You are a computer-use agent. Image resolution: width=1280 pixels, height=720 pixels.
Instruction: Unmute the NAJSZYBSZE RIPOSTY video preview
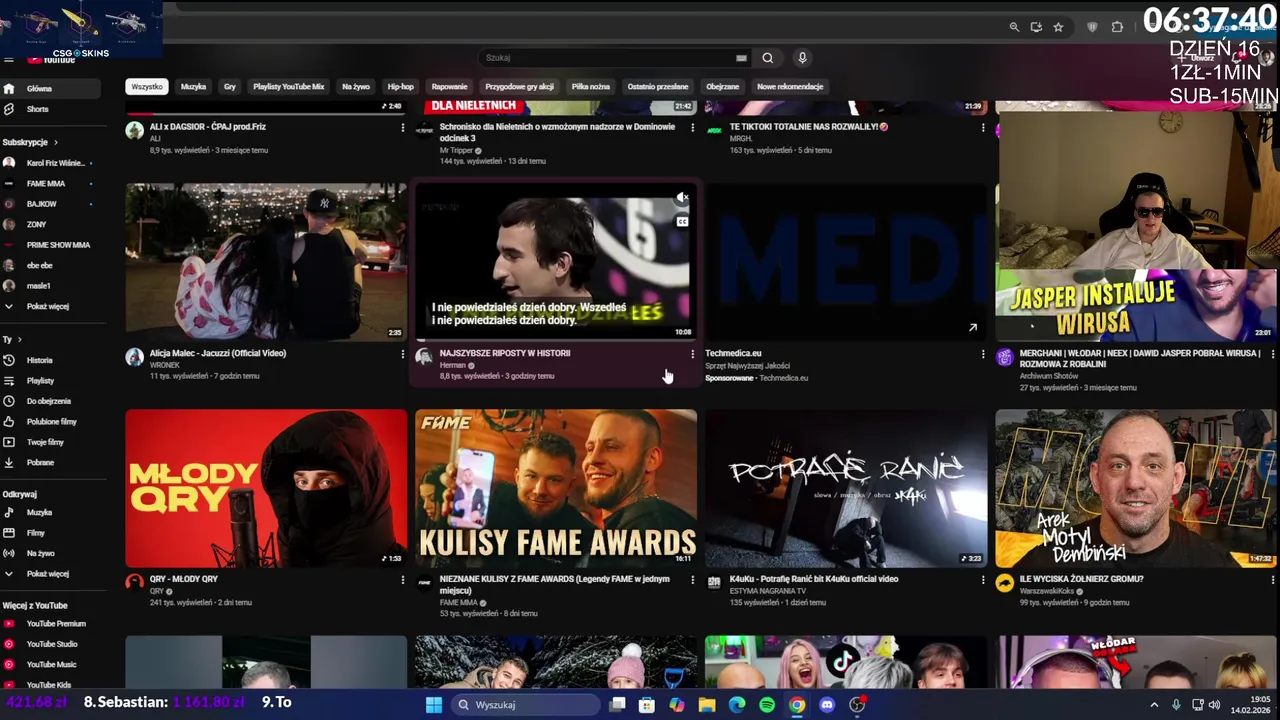click(x=682, y=198)
